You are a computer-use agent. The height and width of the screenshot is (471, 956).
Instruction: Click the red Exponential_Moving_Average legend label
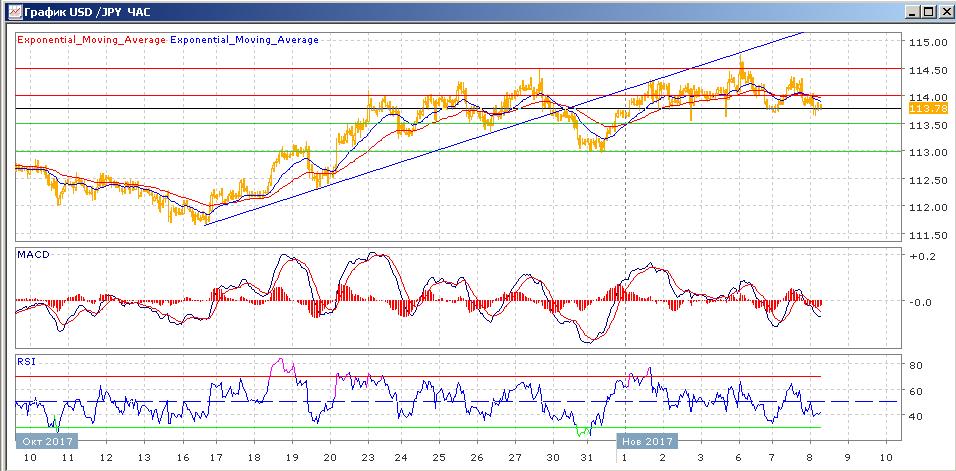click(x=91, y=40)
